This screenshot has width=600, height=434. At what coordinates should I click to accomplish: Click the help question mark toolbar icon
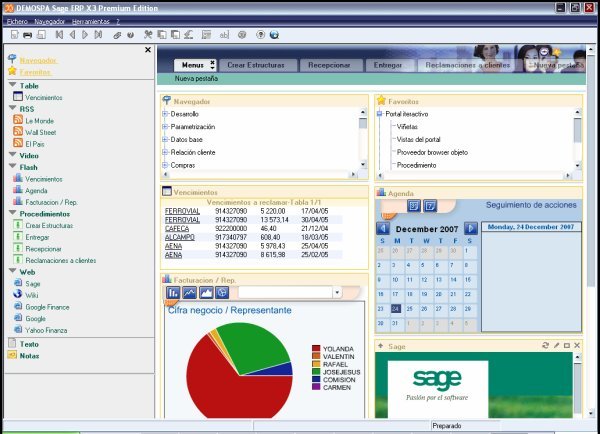[260, 35]
